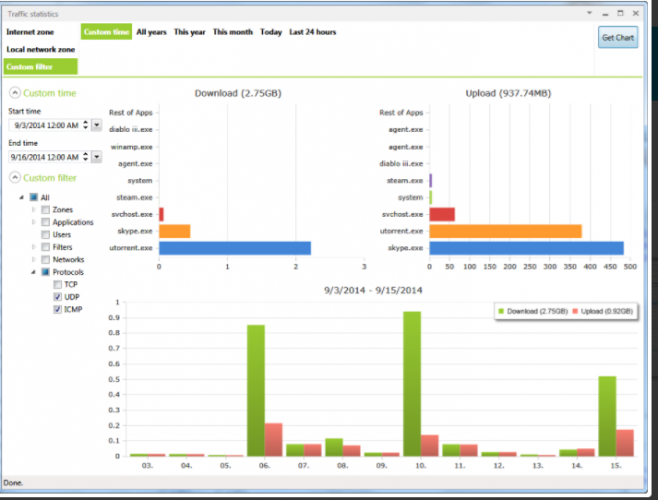The image size is (658, 500).
Task: Click the 'Done.' status bar text
Action: pyautogui.click(x=13, y=483)
